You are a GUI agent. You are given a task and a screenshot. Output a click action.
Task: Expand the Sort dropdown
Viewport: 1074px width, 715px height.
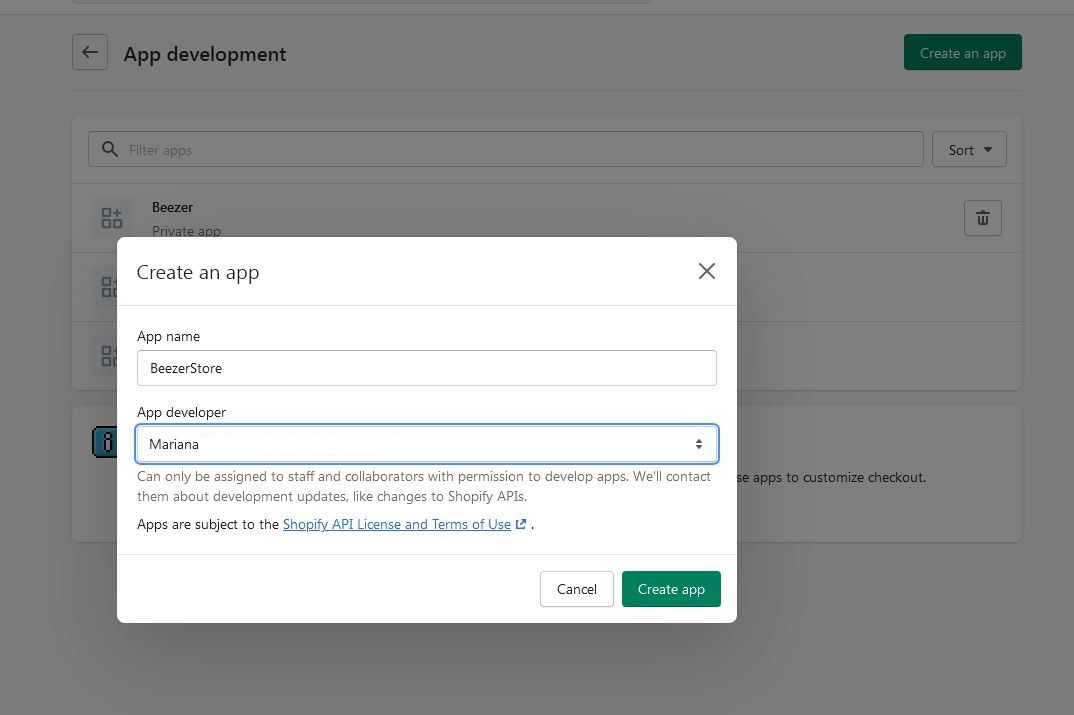tap(969, 150)
